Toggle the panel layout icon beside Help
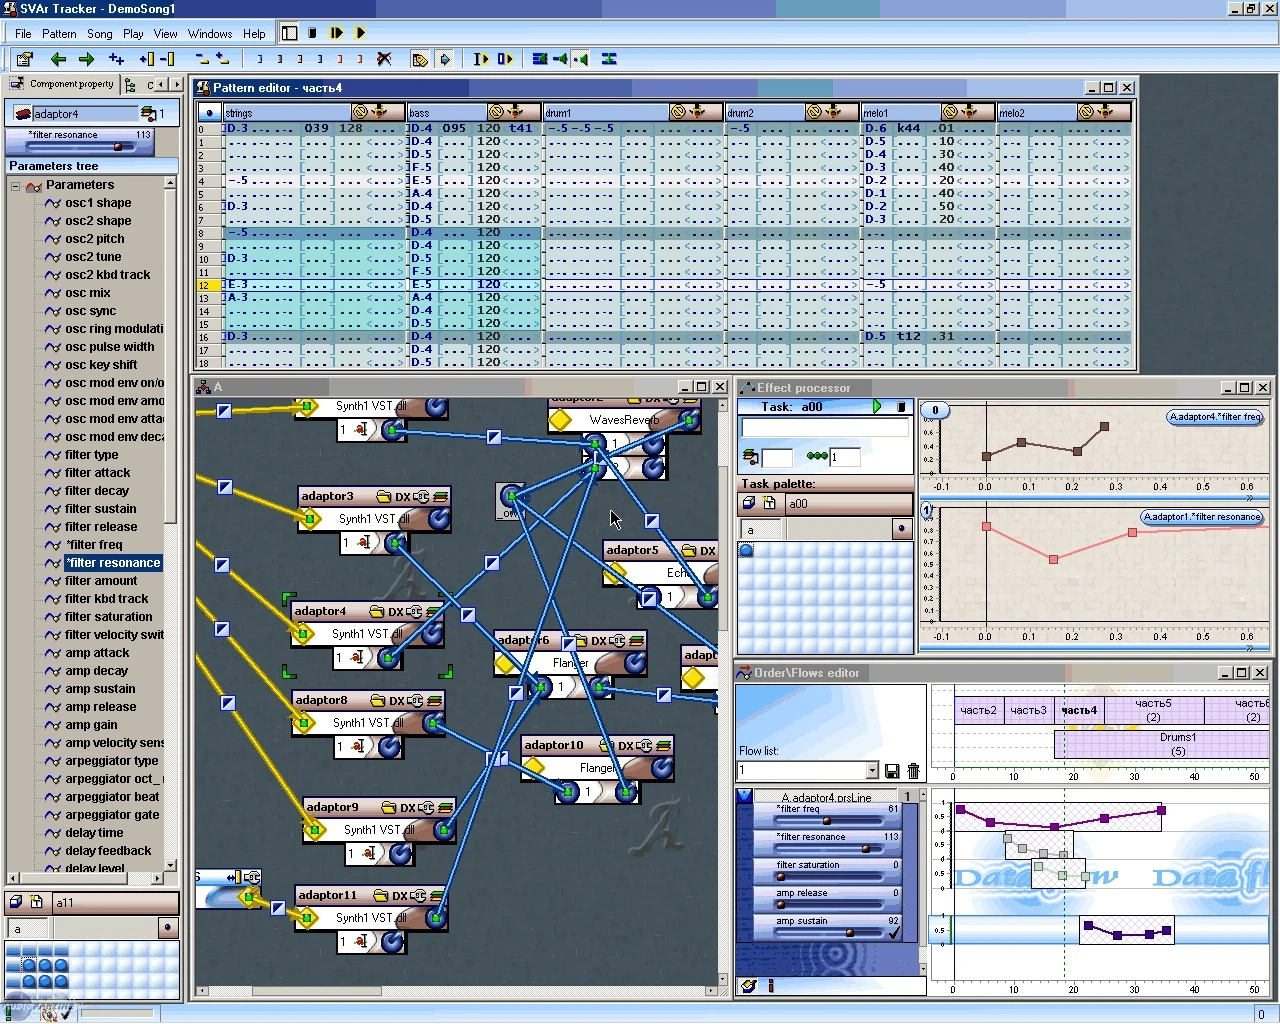 [x=289, y=33]
